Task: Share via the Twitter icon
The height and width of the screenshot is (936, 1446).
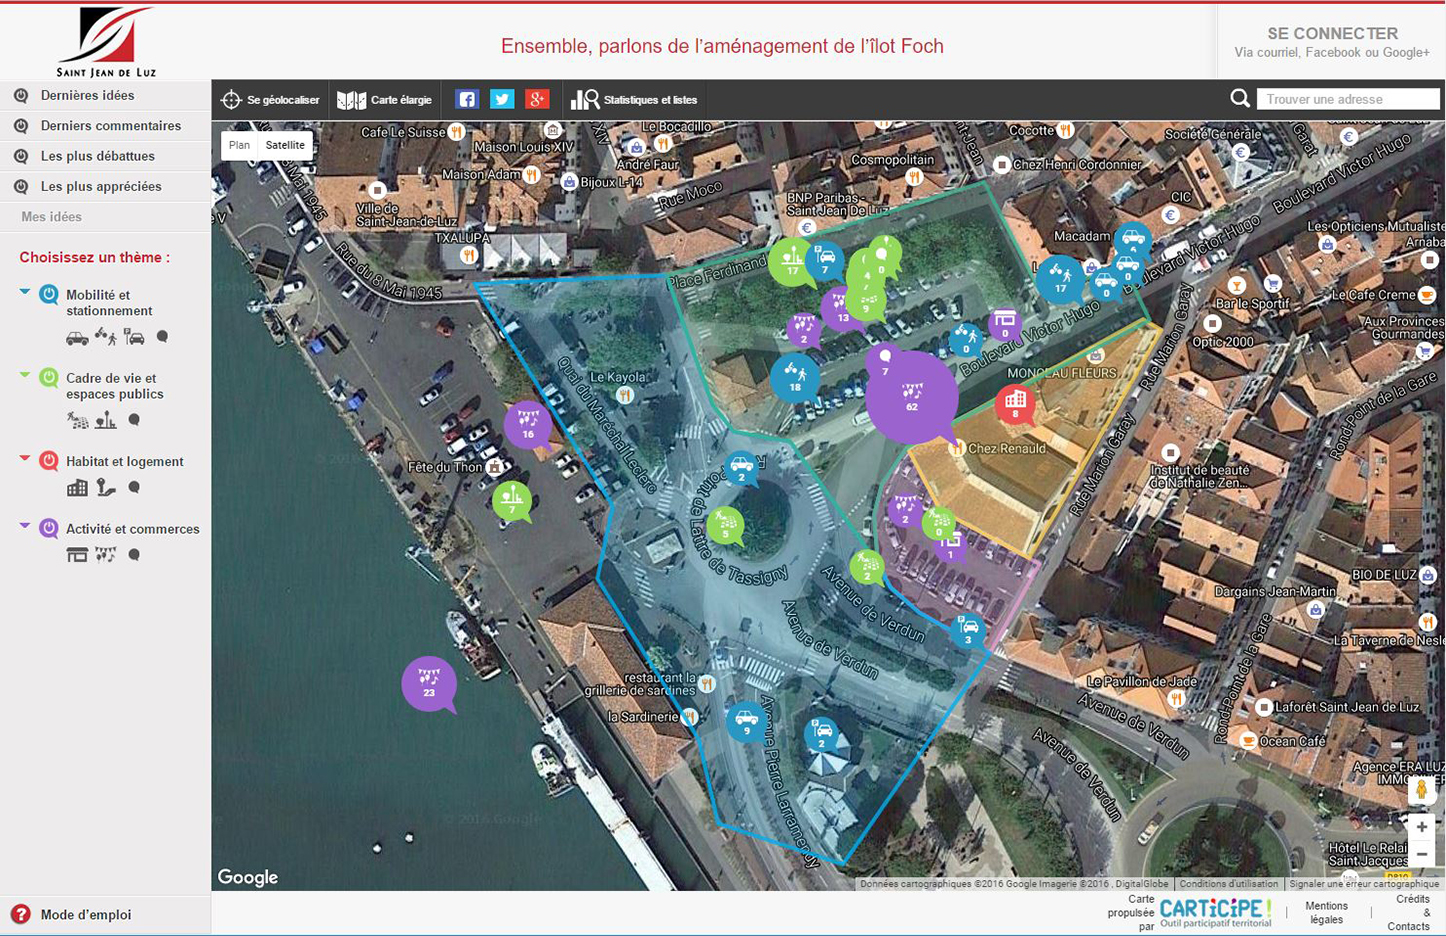Action: [502, 99]
